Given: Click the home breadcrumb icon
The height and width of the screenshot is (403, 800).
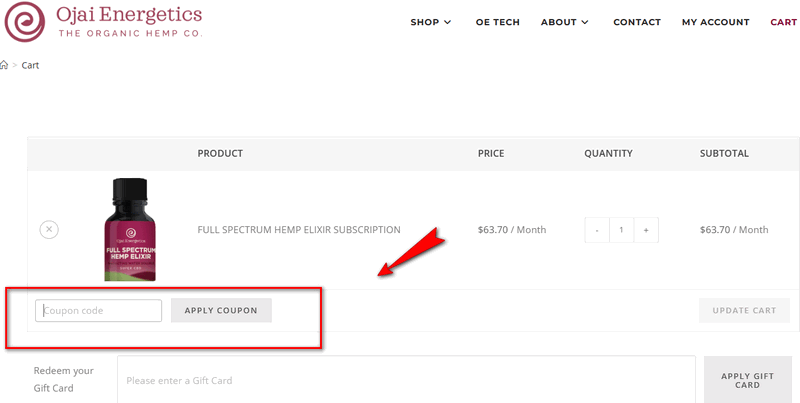Looking at the screenshot, I should 4,66.
